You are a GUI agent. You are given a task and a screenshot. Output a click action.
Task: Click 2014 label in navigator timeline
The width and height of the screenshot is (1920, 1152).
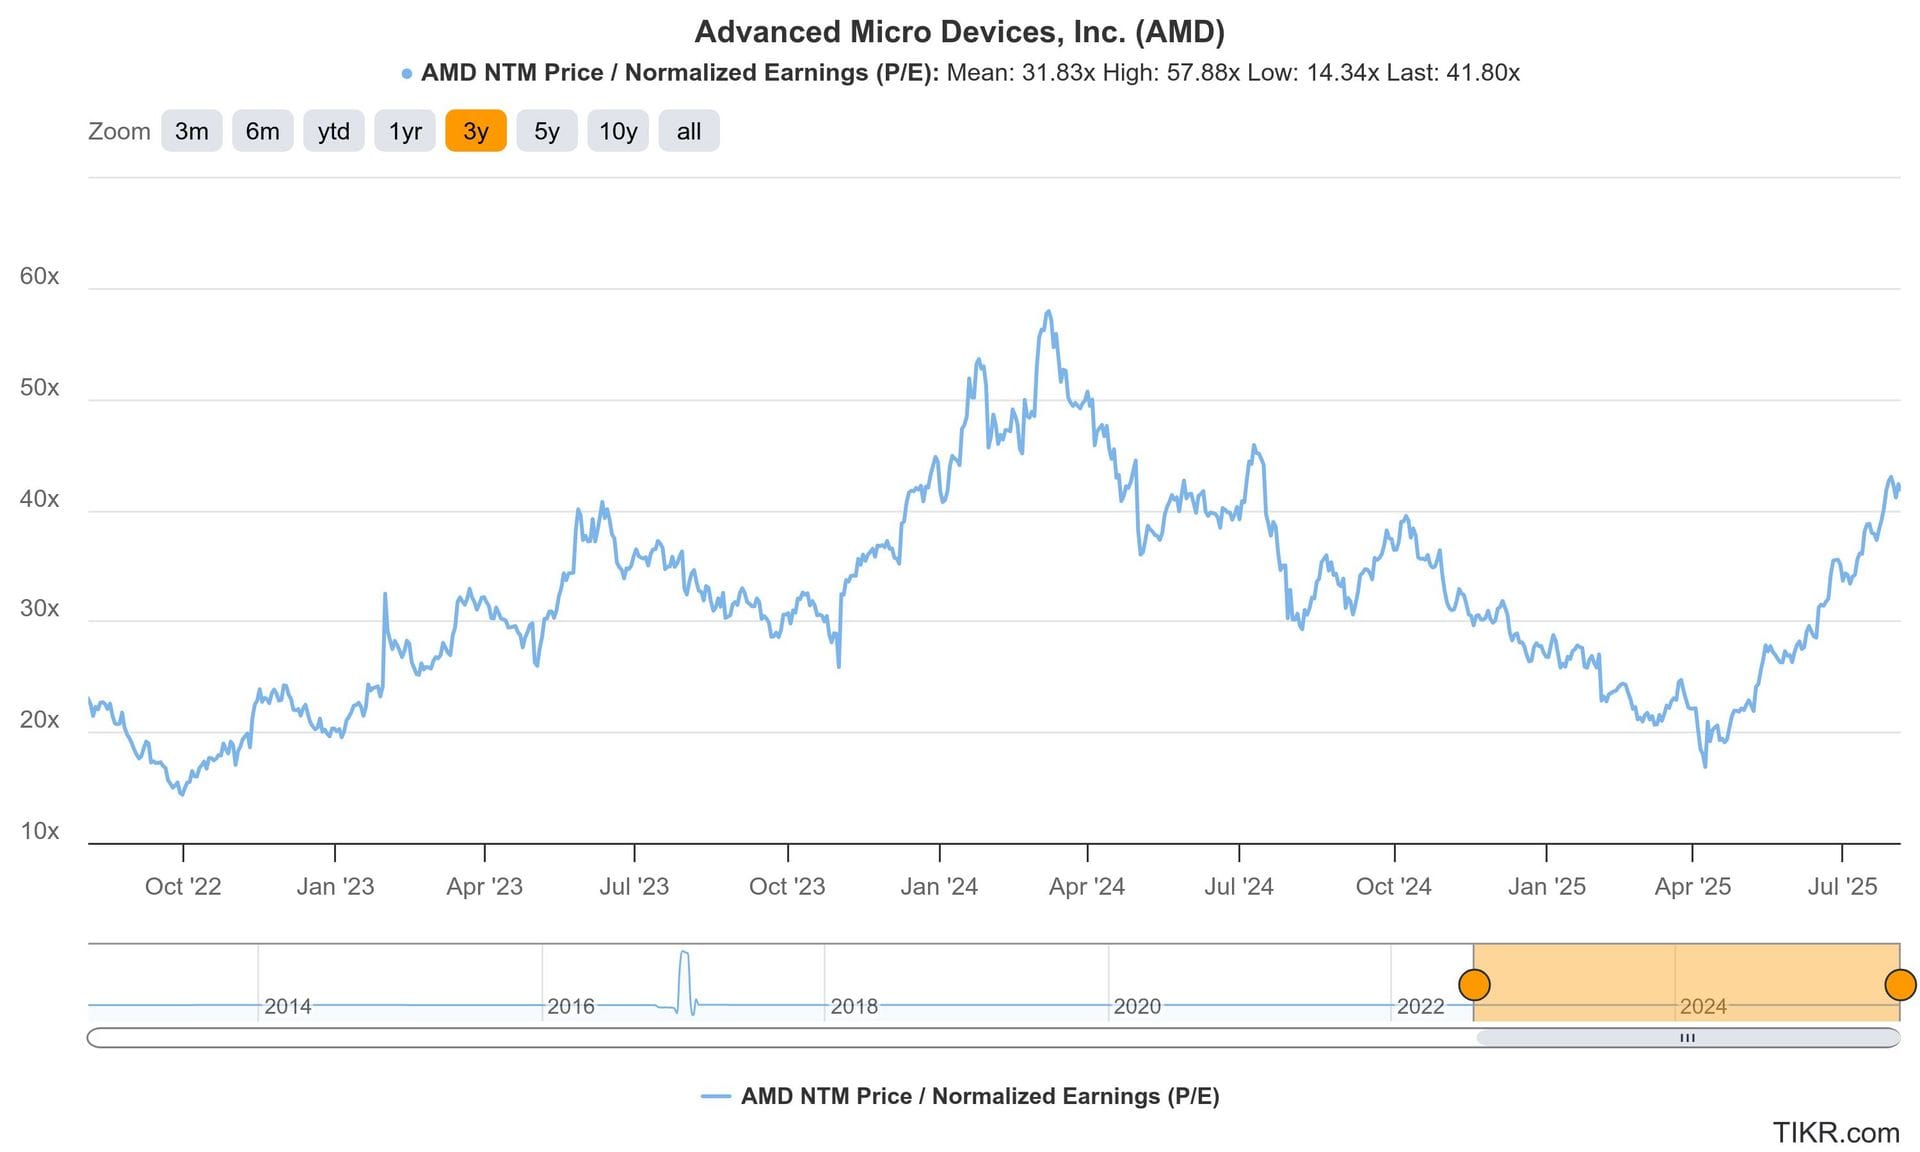287,1006
